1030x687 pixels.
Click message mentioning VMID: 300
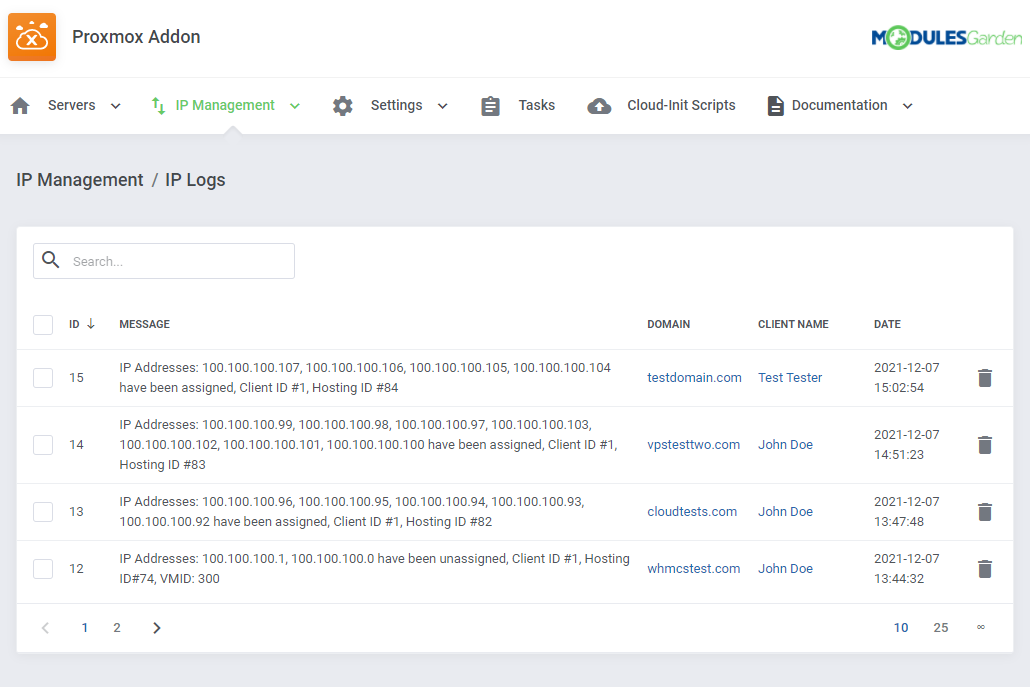[374, 569]
